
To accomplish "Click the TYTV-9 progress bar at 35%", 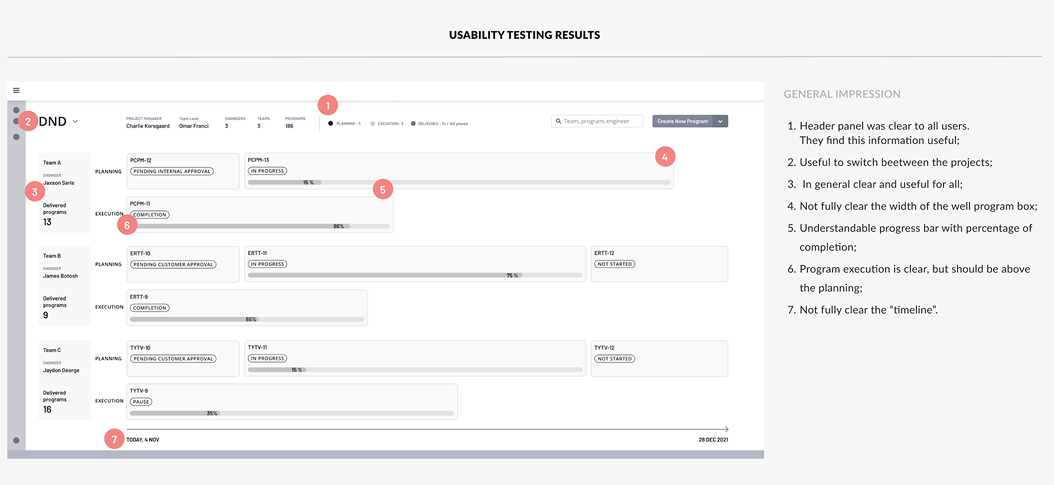I will [292, 413].
